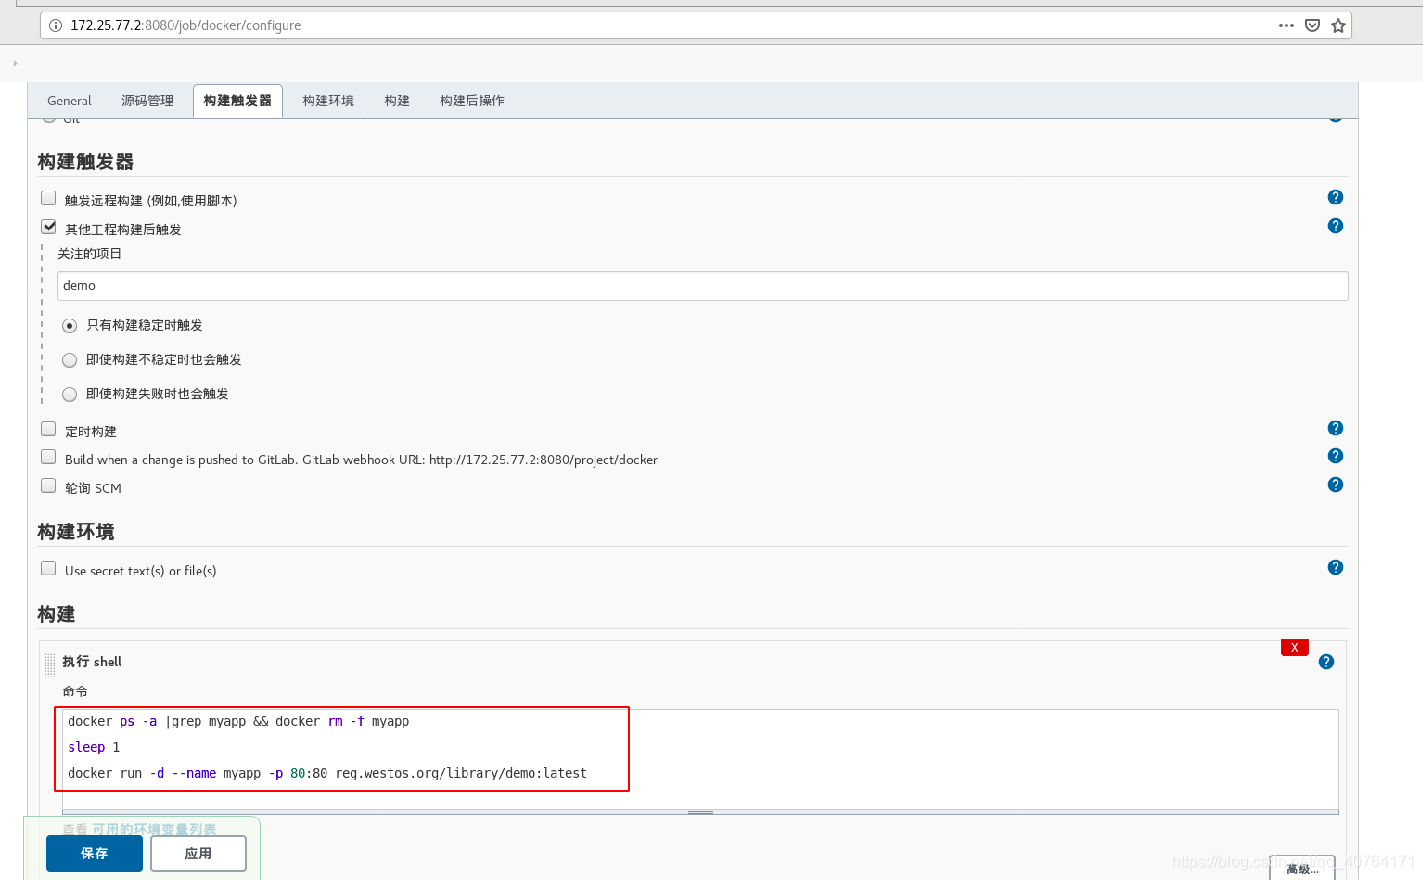The height and width of the screenshot is (880, 1423).
Task: Switch to the 构建触发器 tab
Action: (x=238, y=101)
